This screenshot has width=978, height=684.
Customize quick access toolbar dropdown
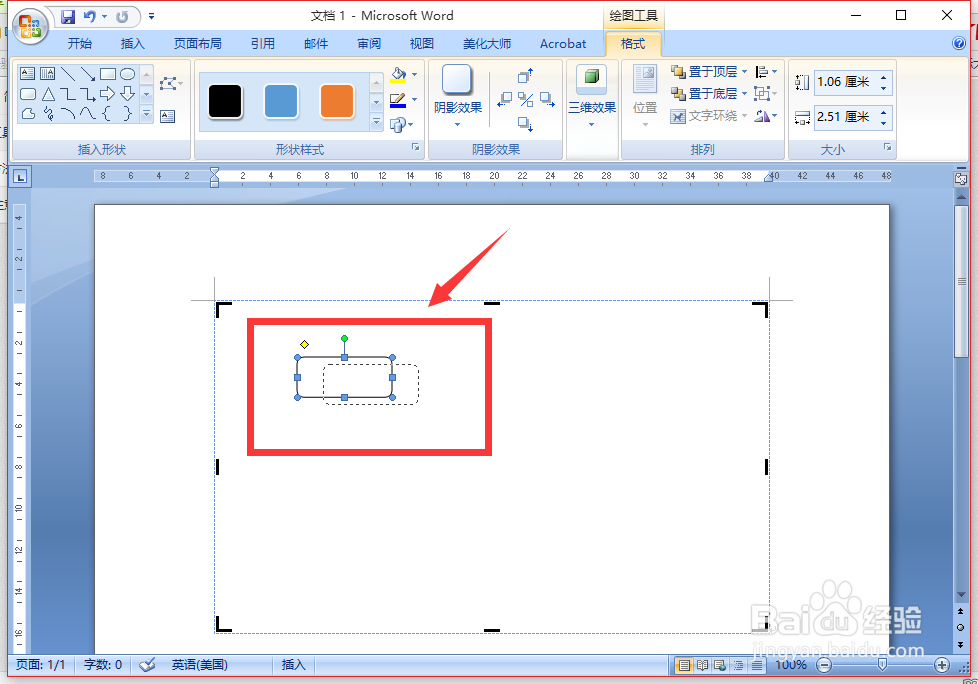152,17
